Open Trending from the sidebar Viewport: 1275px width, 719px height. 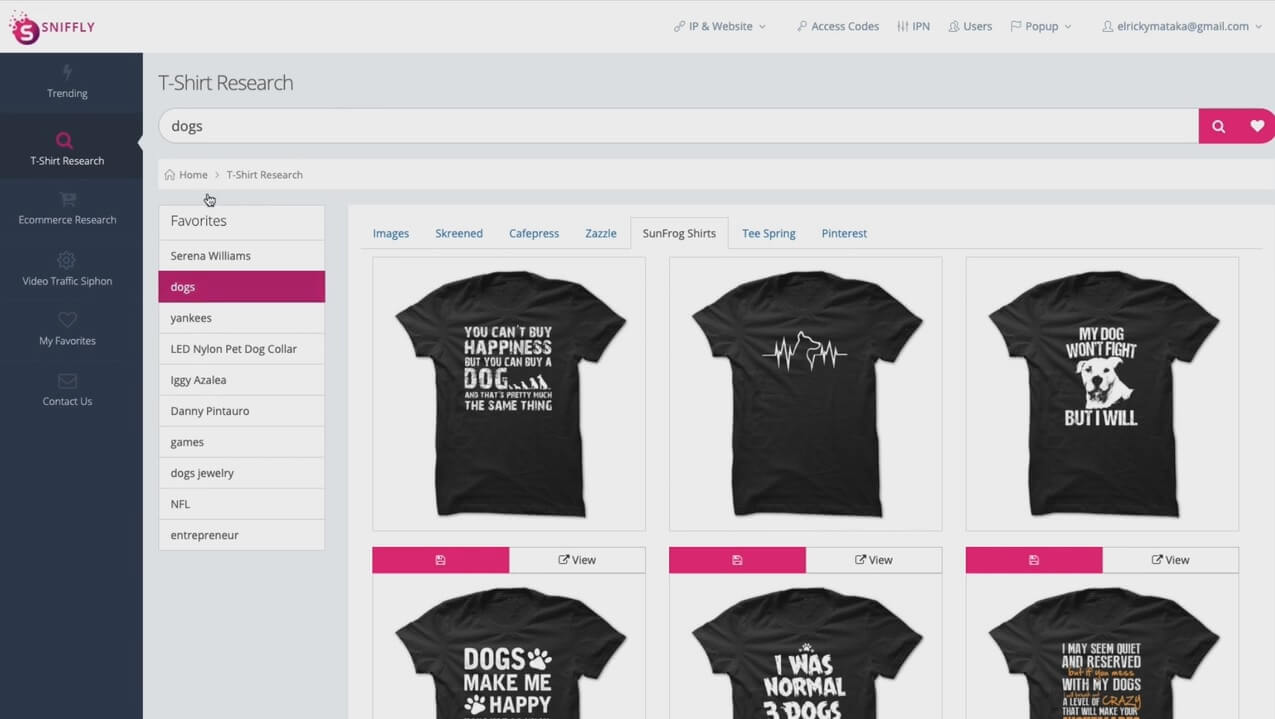pos(67,82)
